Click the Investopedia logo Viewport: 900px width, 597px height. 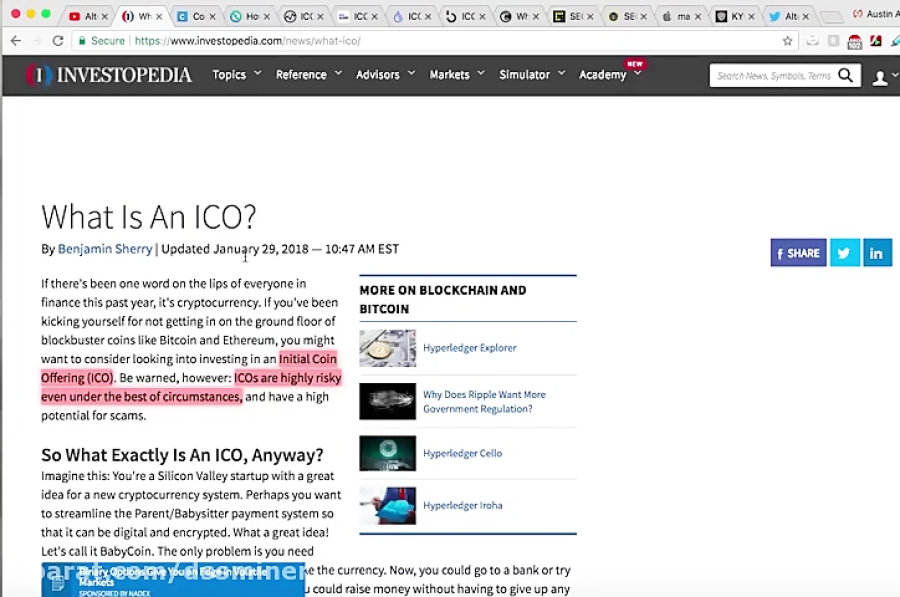point(108,75)
